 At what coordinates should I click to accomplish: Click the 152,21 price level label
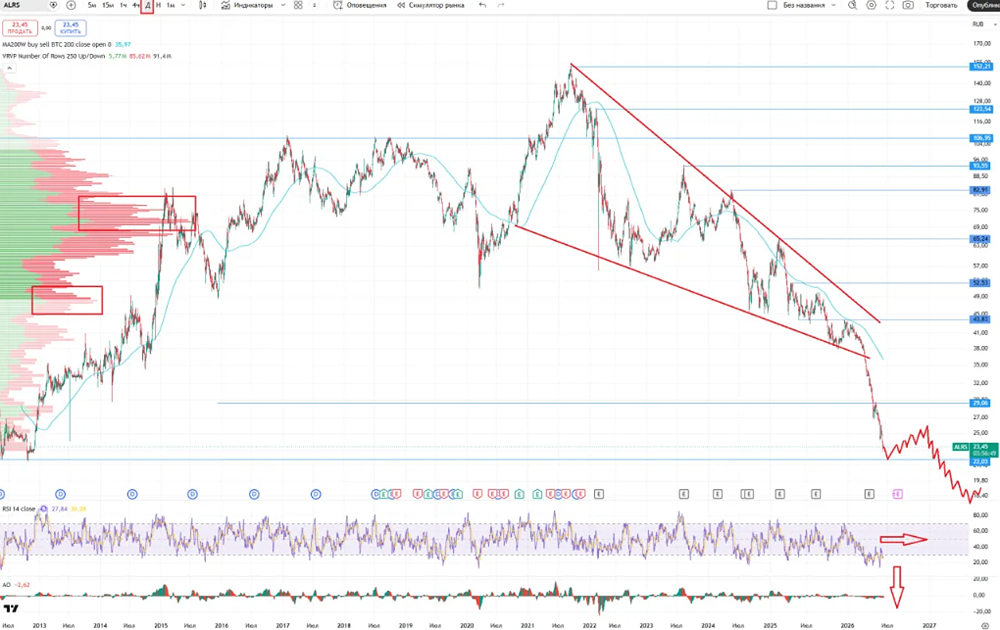982,66
